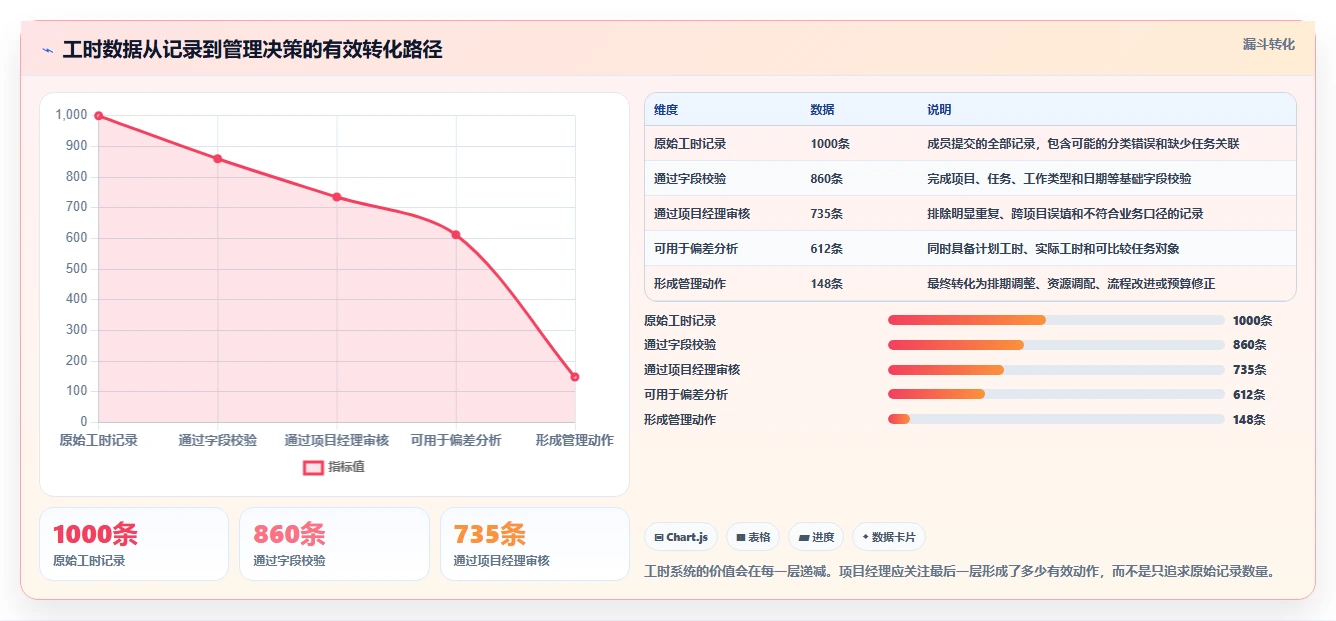Click the lightning icon beside the title
This screenshot has height=621, width=1336.
click(x=47, y=50)
